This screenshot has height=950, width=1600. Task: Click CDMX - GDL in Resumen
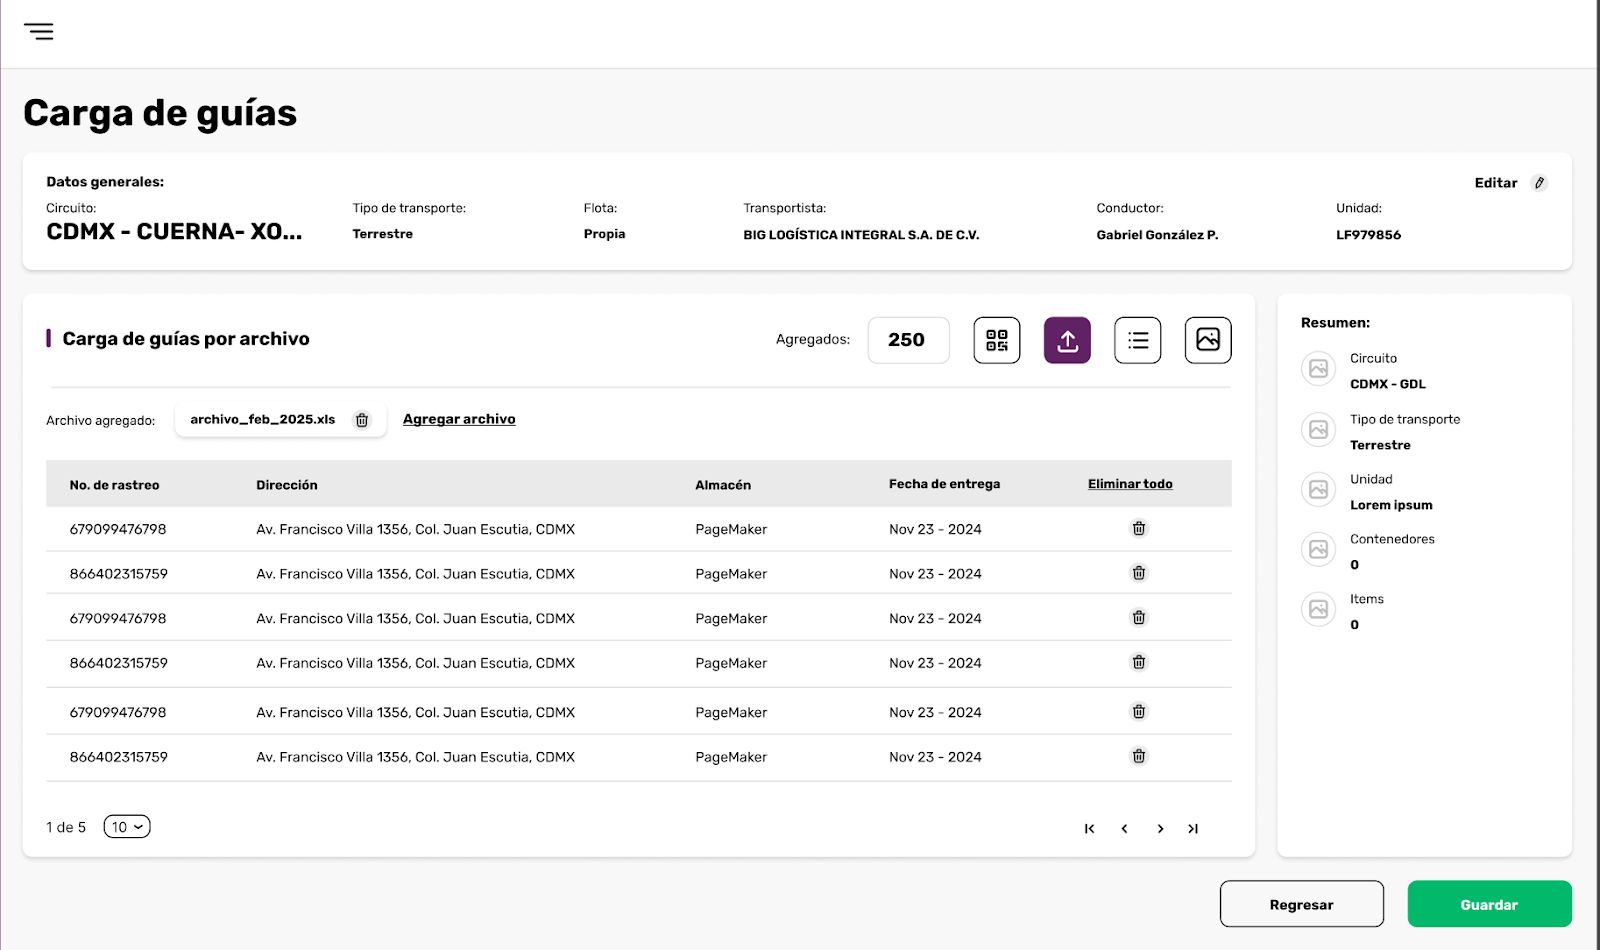pyautogui.click(x=1388, y=384)
